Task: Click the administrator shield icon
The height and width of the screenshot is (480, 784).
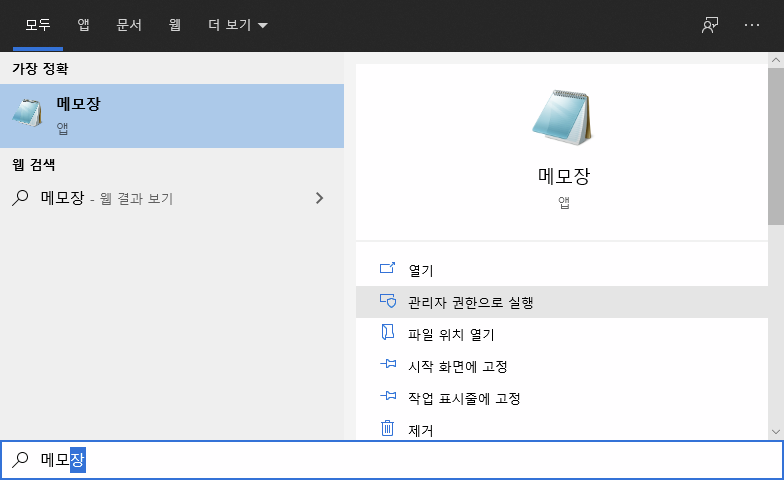Action: pyautogui.click(x=388, y=300)
